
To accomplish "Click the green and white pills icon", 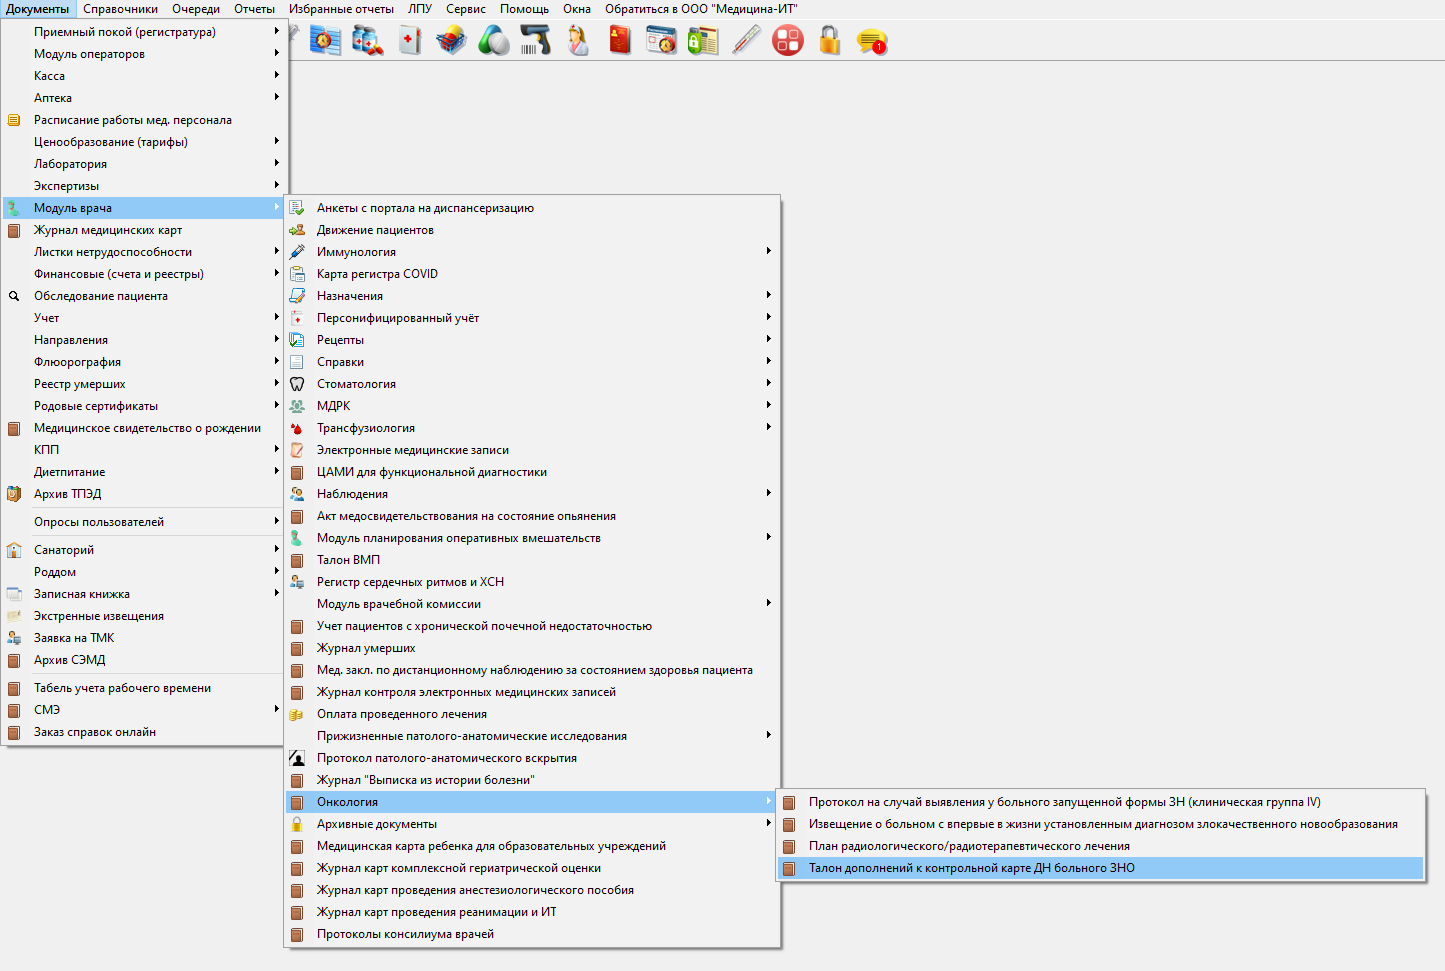I will pos(494,41).
